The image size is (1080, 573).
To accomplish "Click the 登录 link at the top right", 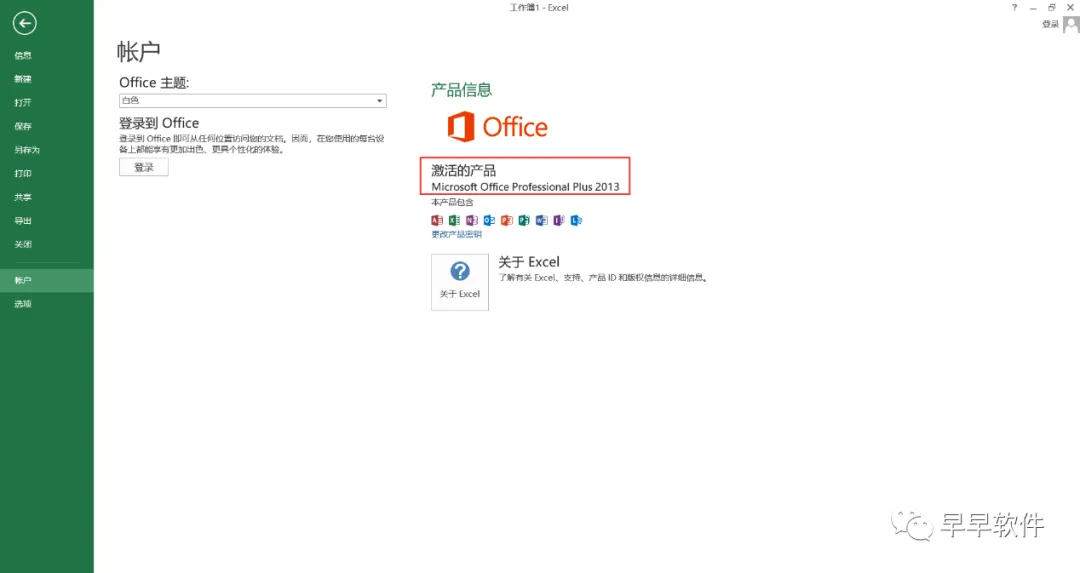I will click(x=1050, y=25).
